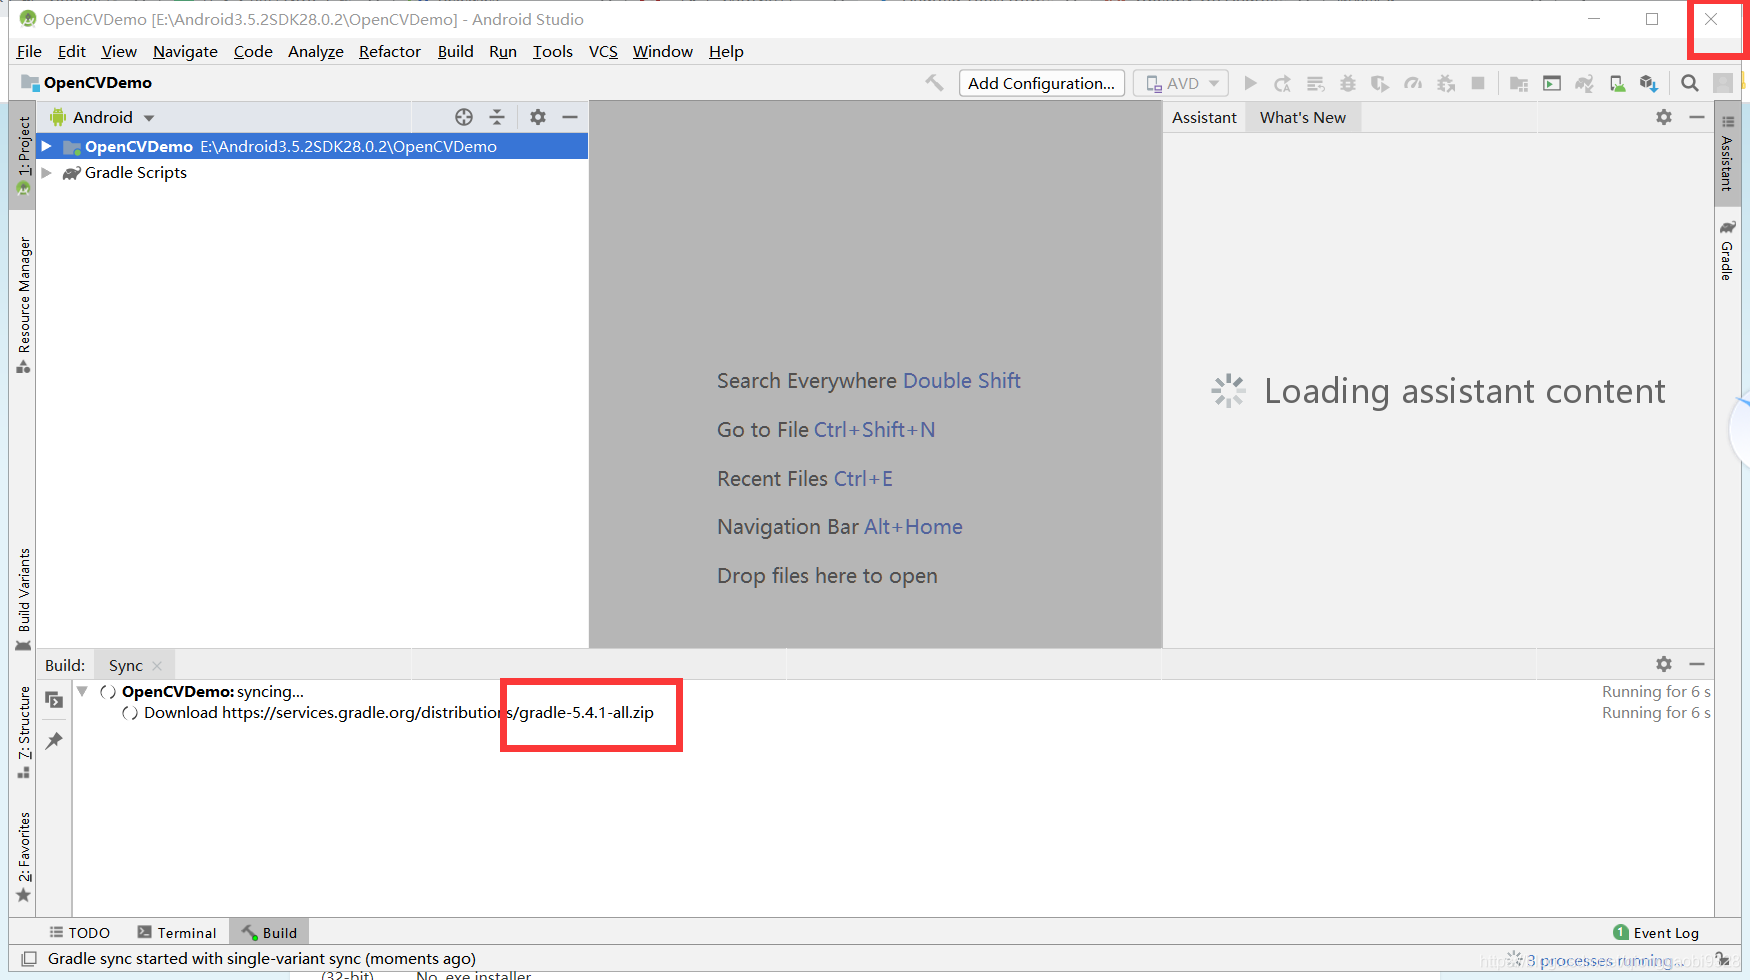1750x980 pixels.
Task: Expand the OpenCVDemo tree node
Action: [x=46, y=146]
